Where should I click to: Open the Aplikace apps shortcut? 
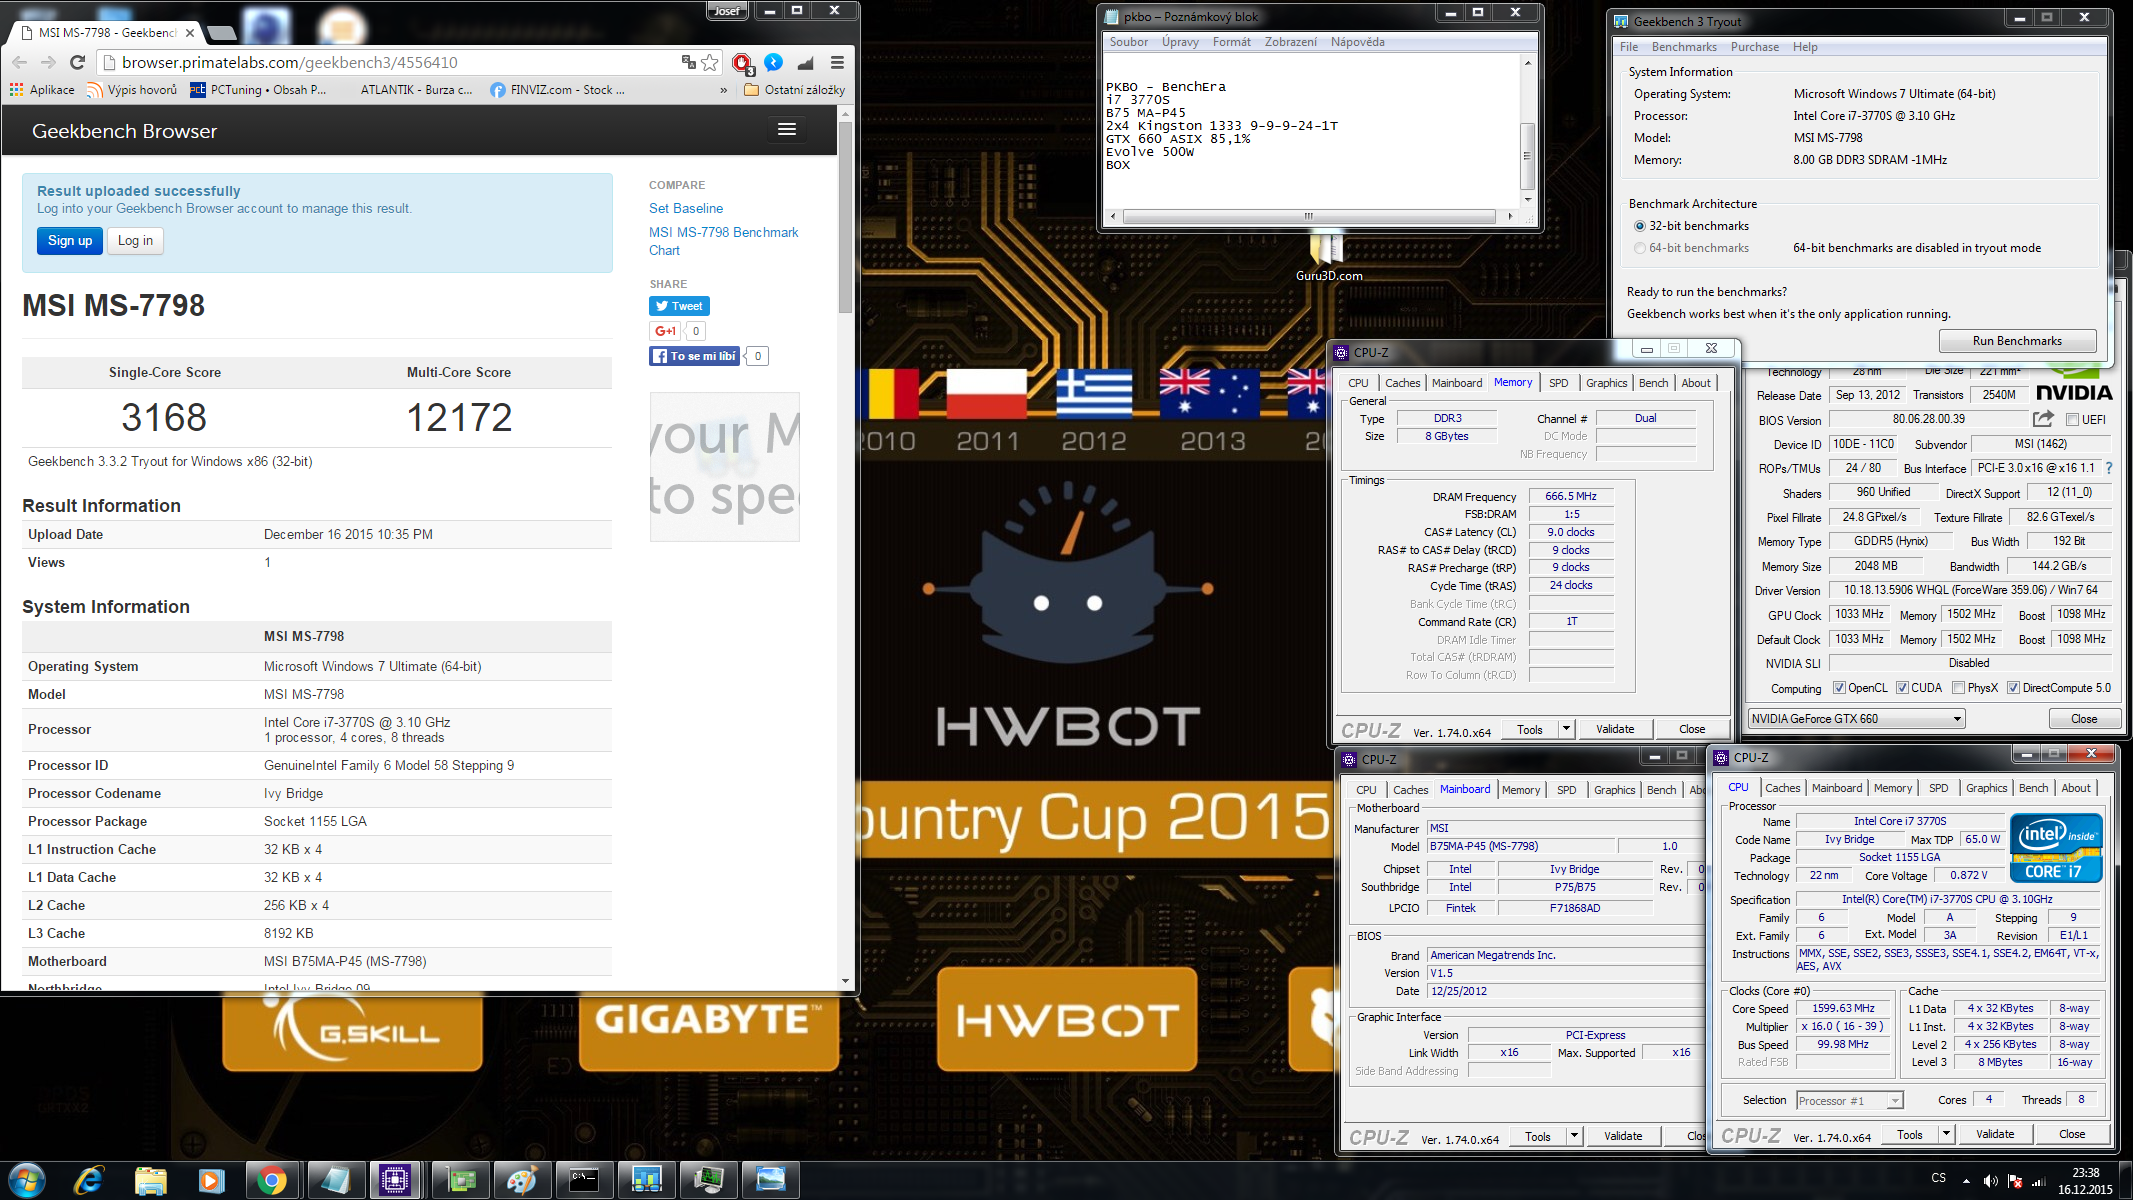pyautogui.click(x=42, y=89)
